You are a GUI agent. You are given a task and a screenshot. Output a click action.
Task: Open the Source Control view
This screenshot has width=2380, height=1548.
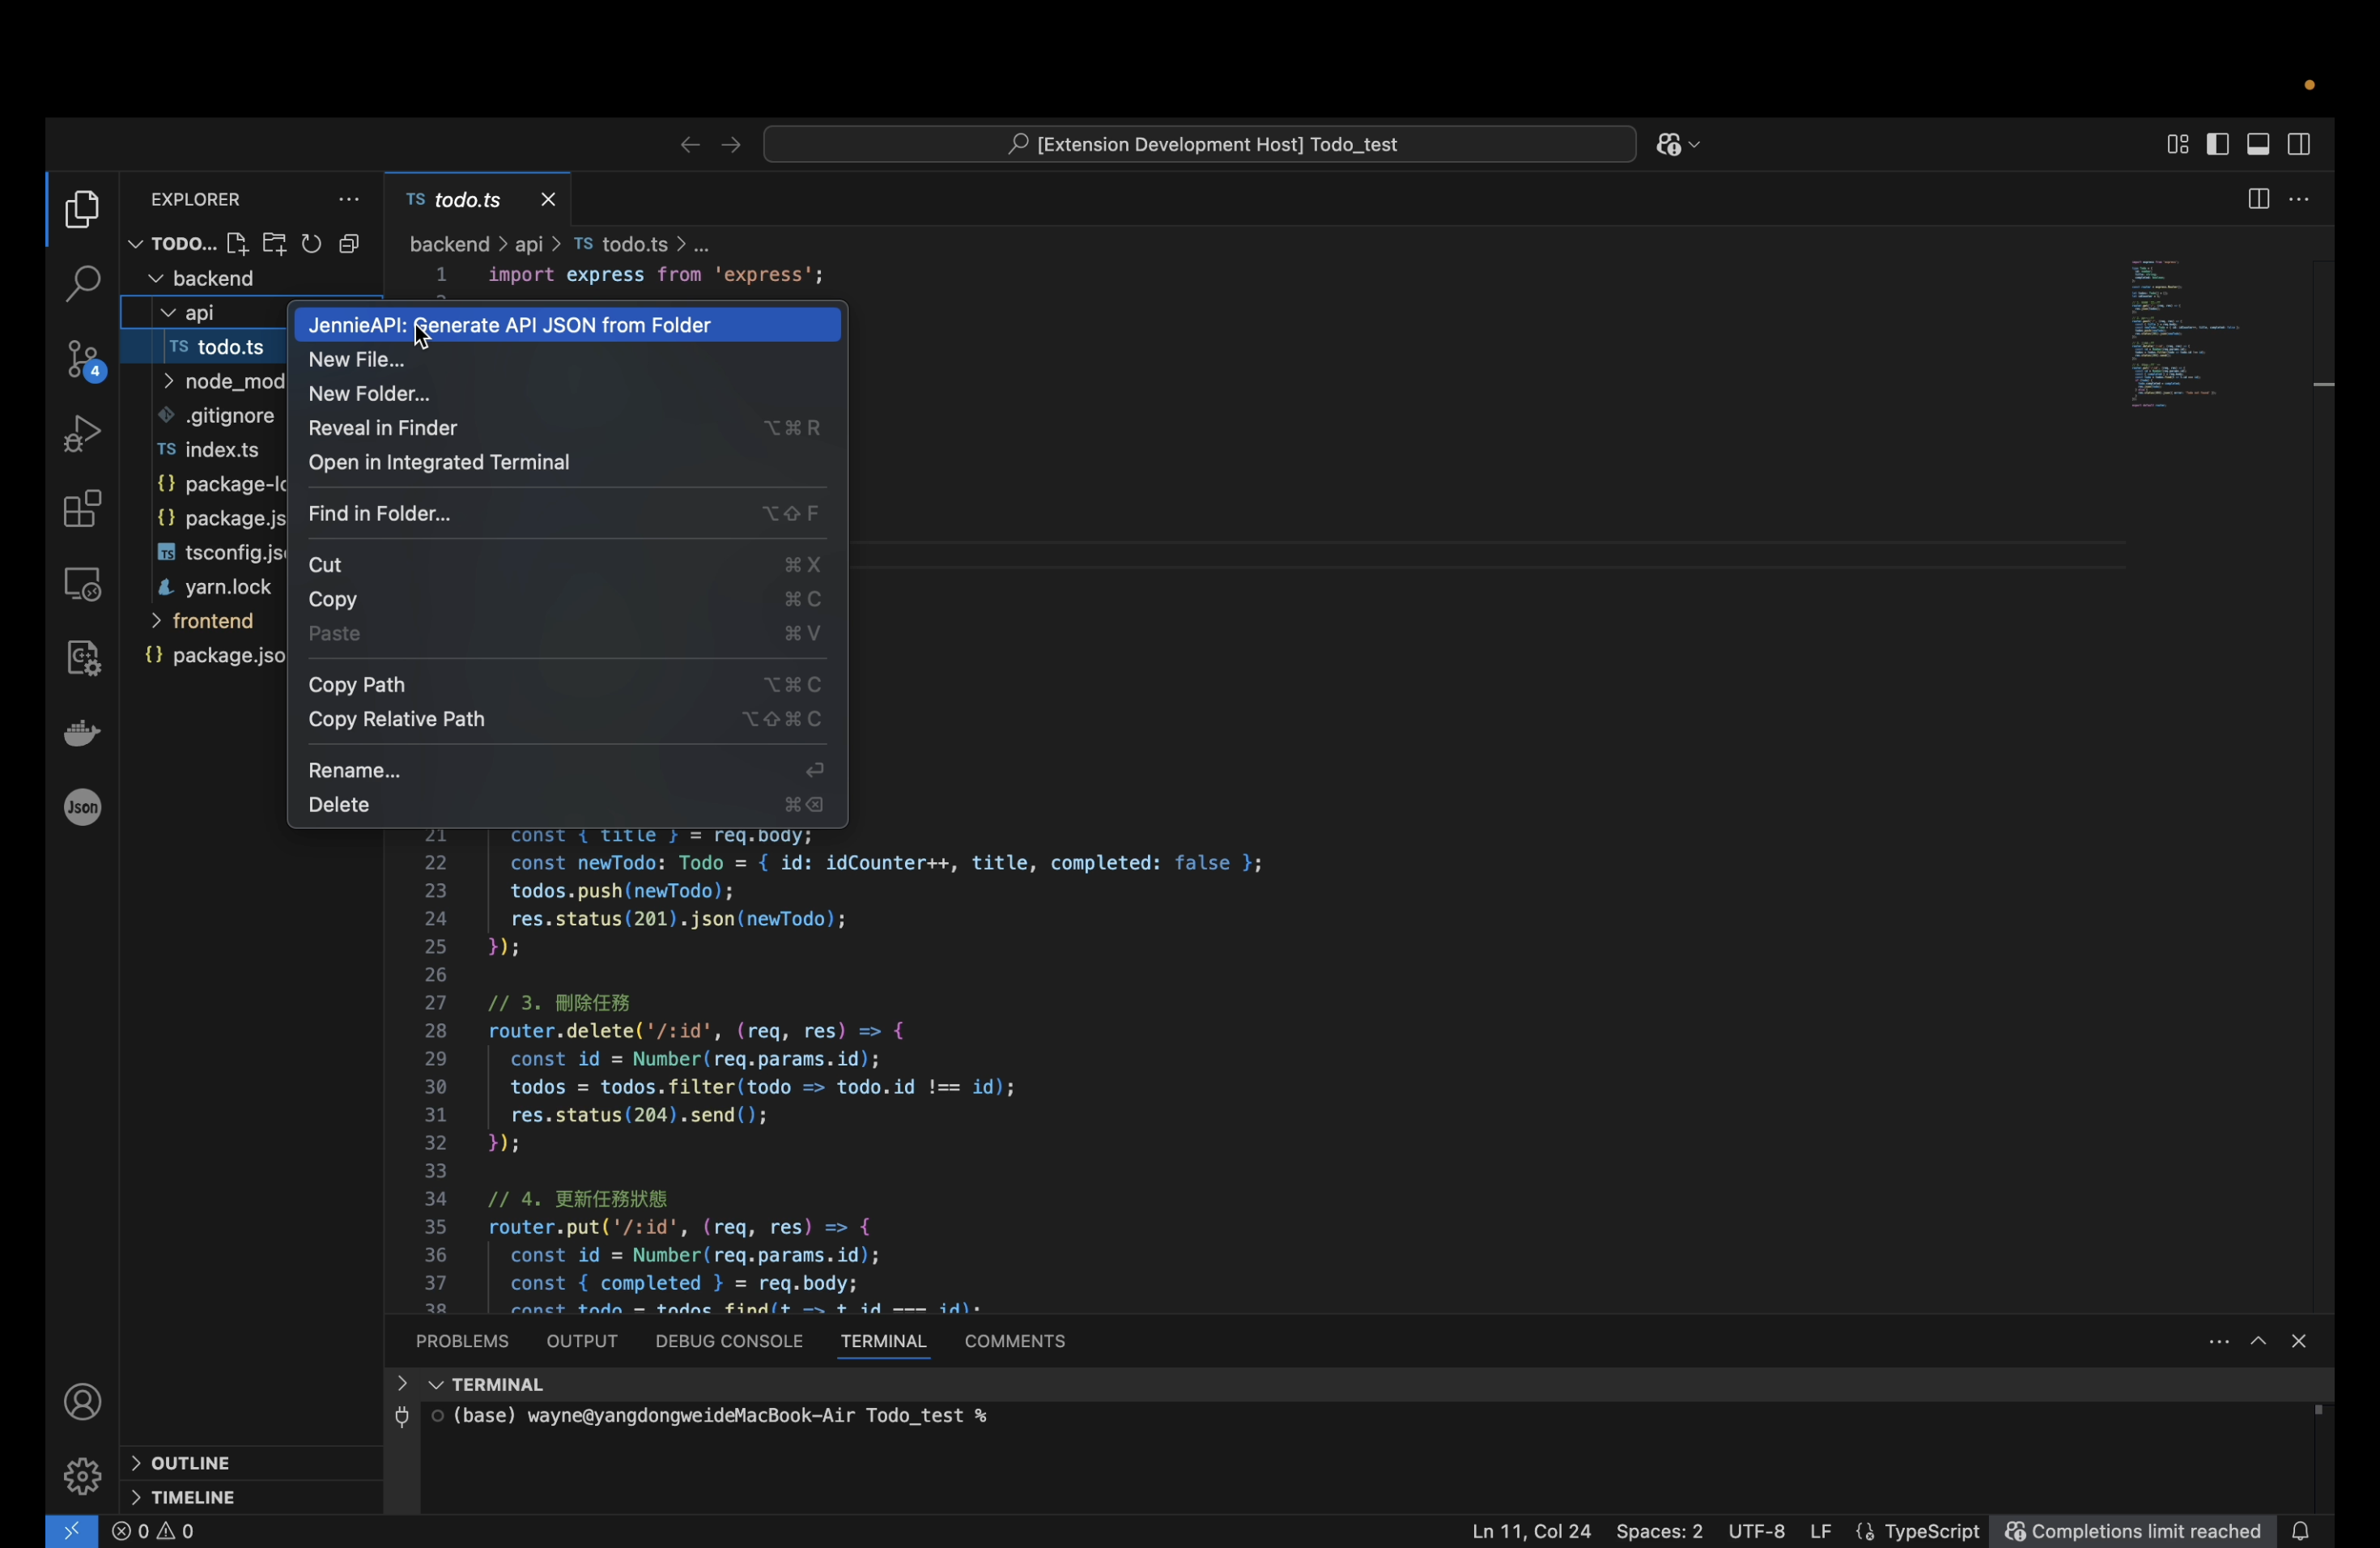coord(82,360)
